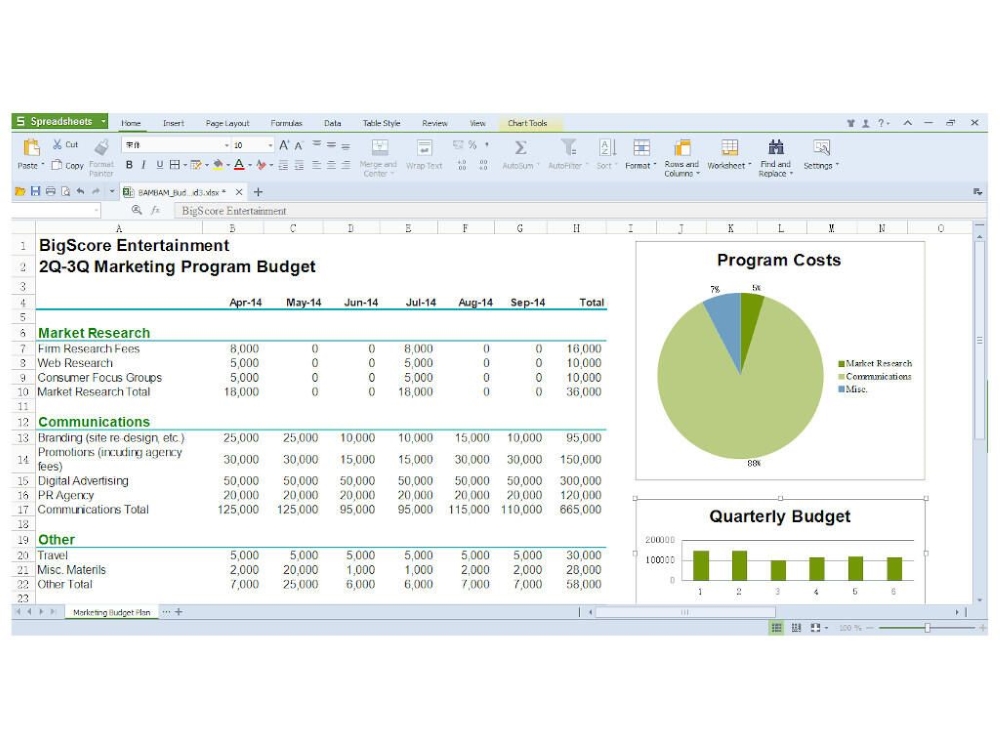Viewport: 1000px width, 750px height.
Task: Open the Find and Replace binoculars tool
Action: tap(775, 147)
